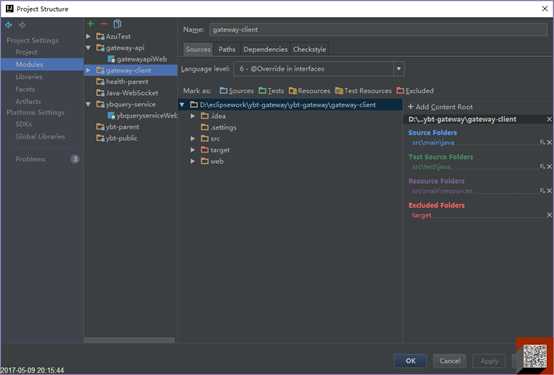Screen dimensions: 554x375
Task: Edit properties of the test source folder
Action: [x=542, y=166]
